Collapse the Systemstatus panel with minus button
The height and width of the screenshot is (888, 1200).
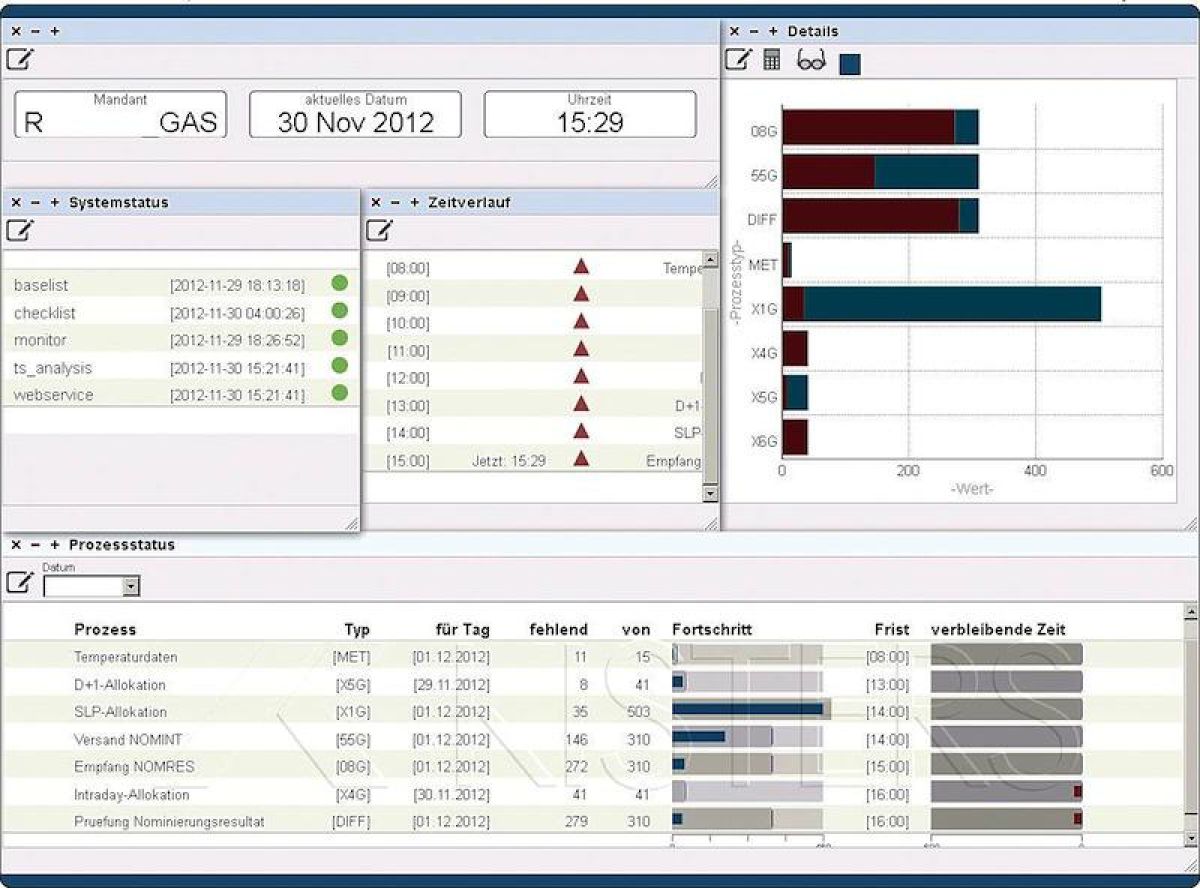35,202
